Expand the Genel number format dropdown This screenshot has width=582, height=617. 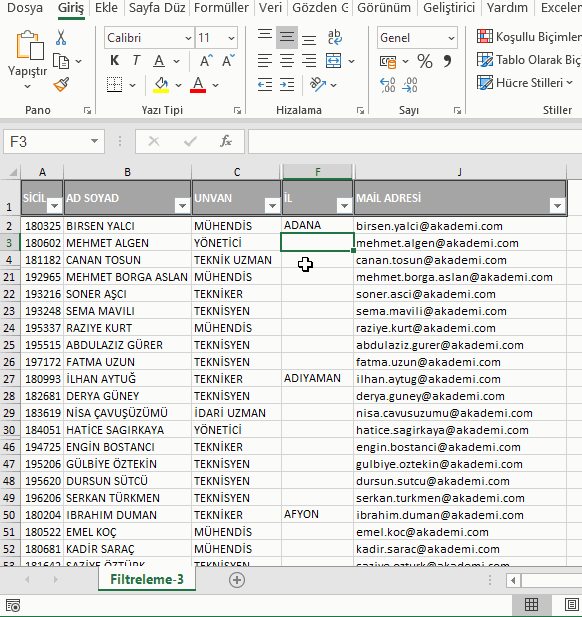pyautogui.click(x=451, y=38)
